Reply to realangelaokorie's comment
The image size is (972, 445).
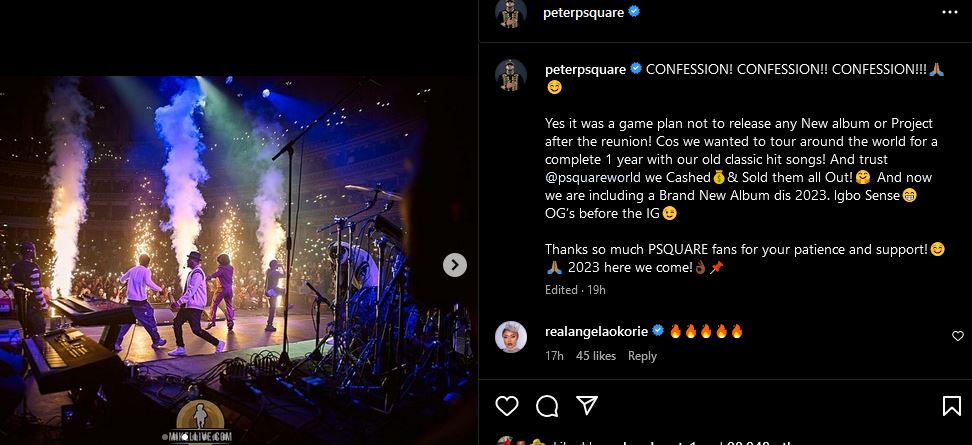(x=642, y=356)
